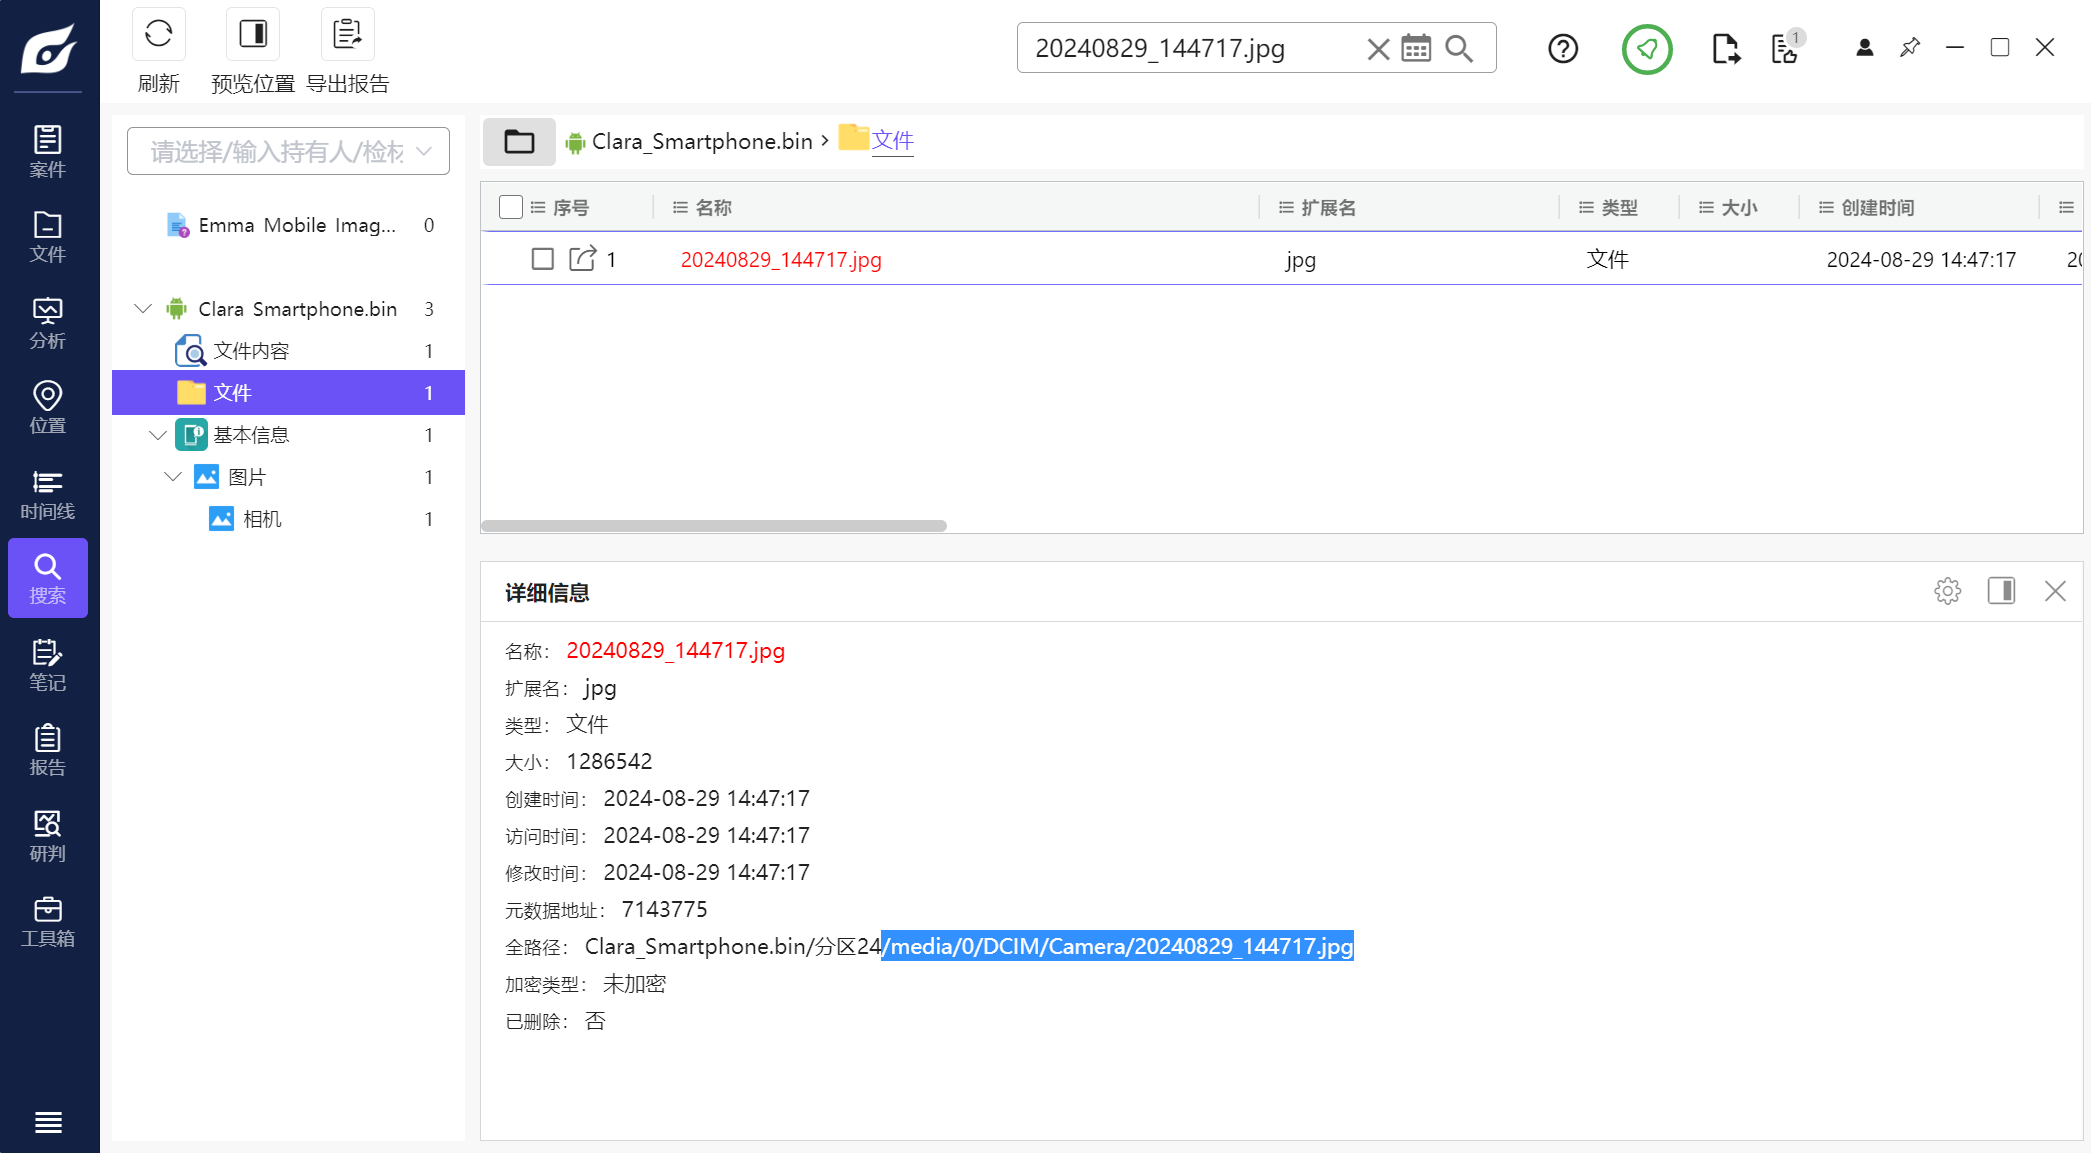Select all rows with the header checkbox
This screenshot has width=2091, height=1153.
click(x=511, y=207)
